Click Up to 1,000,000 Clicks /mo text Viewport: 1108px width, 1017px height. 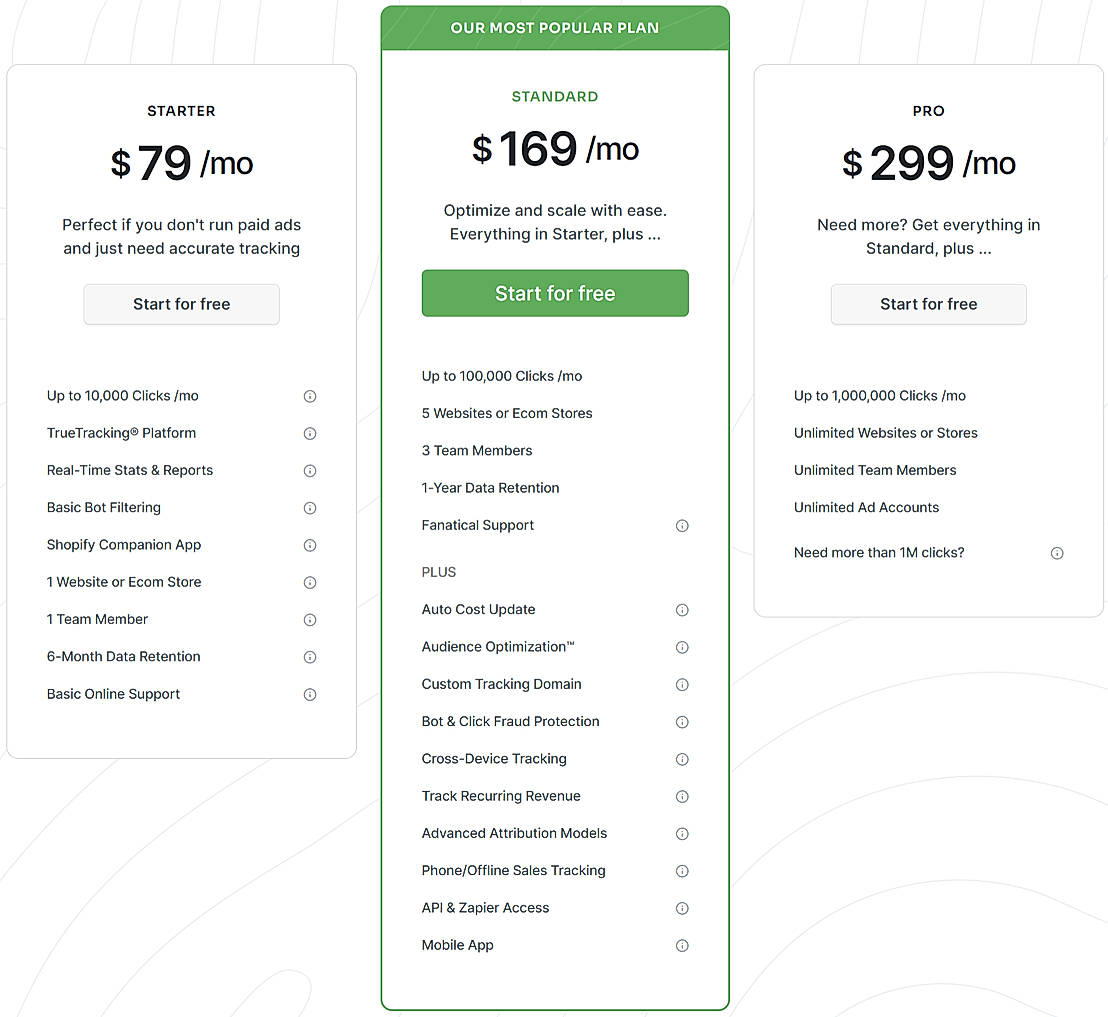tap(880, 396)
